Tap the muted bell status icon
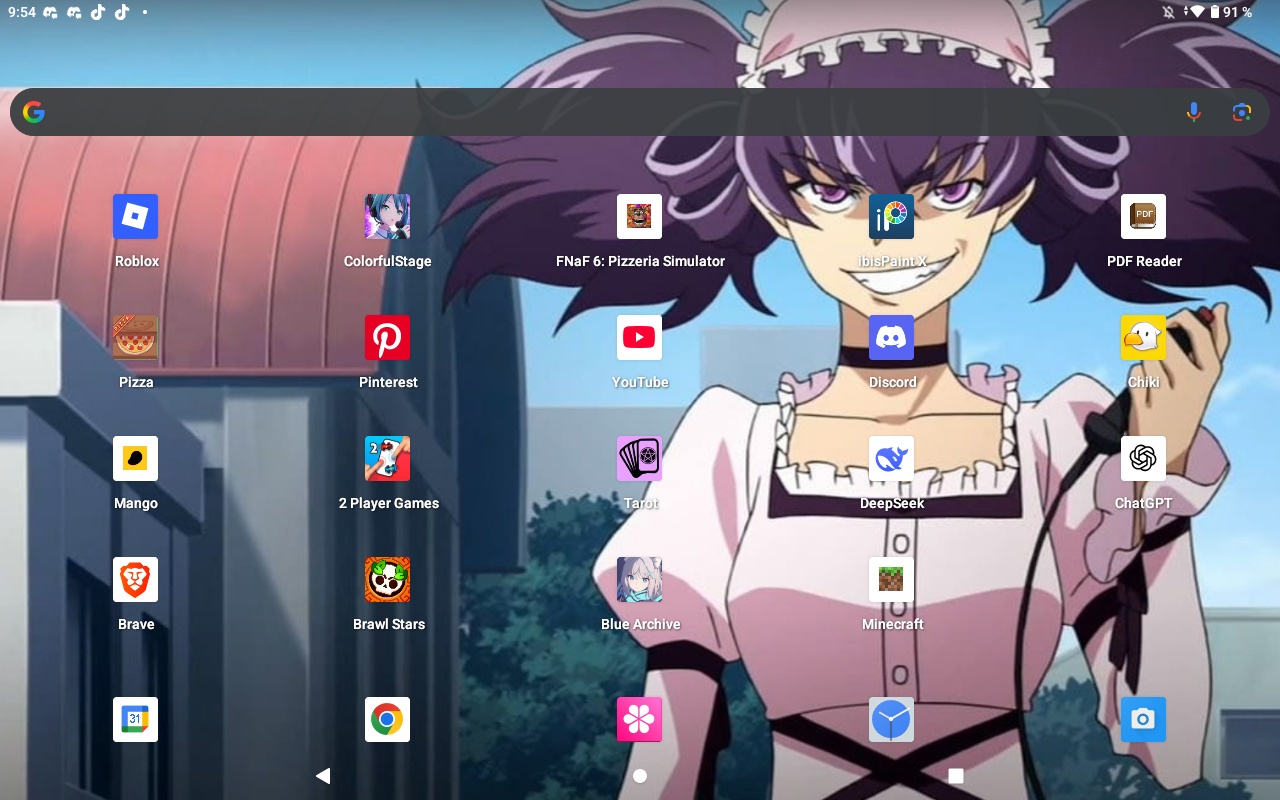The height and width of the screenshot is (800, 1280). pyautogui.click(x=1168, y=12)
